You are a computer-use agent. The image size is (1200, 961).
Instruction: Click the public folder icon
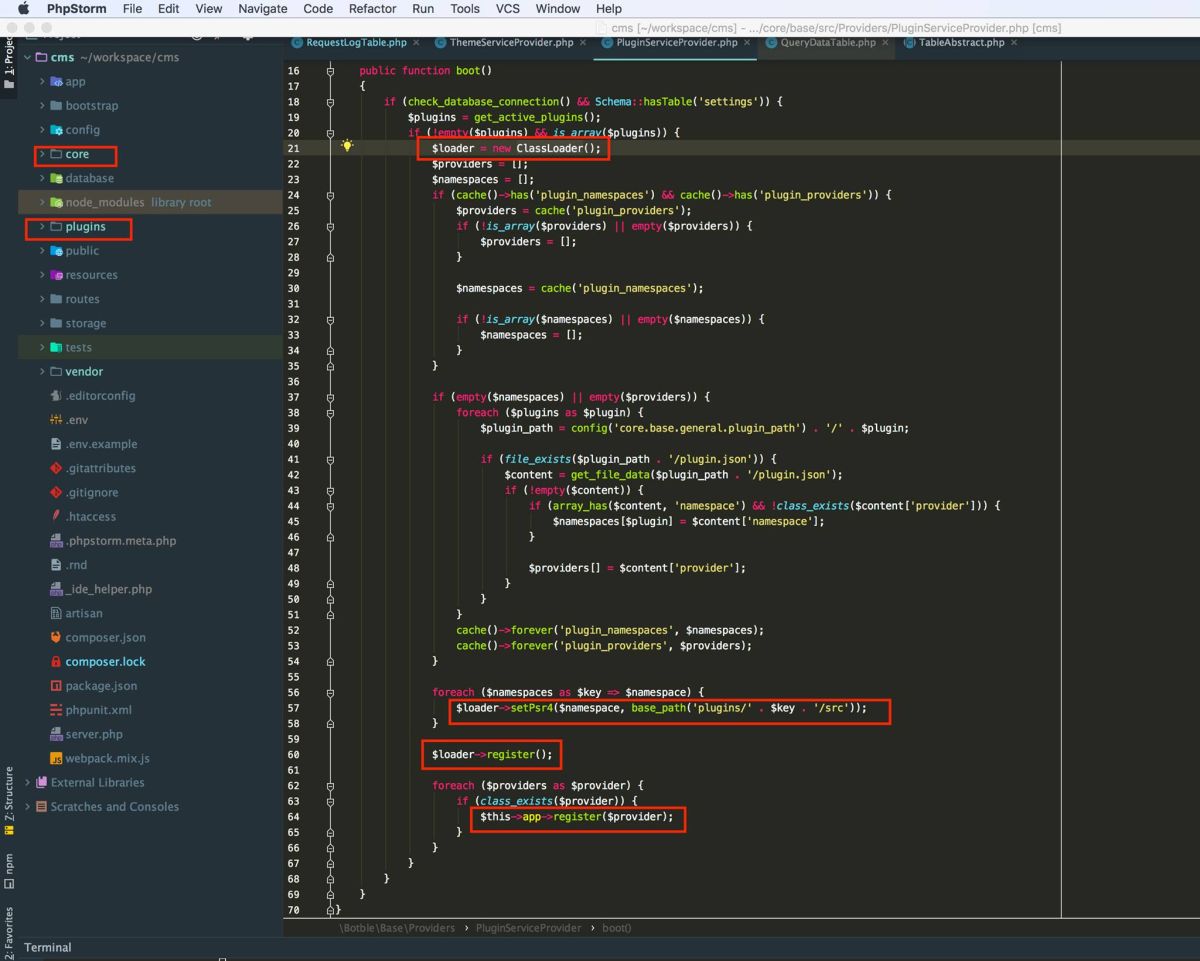click(x=56, y=251)
